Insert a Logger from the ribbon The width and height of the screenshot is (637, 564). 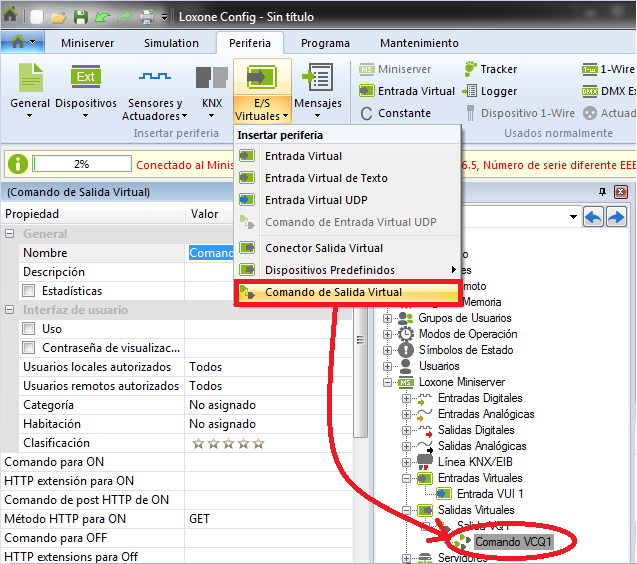[490, 91]
